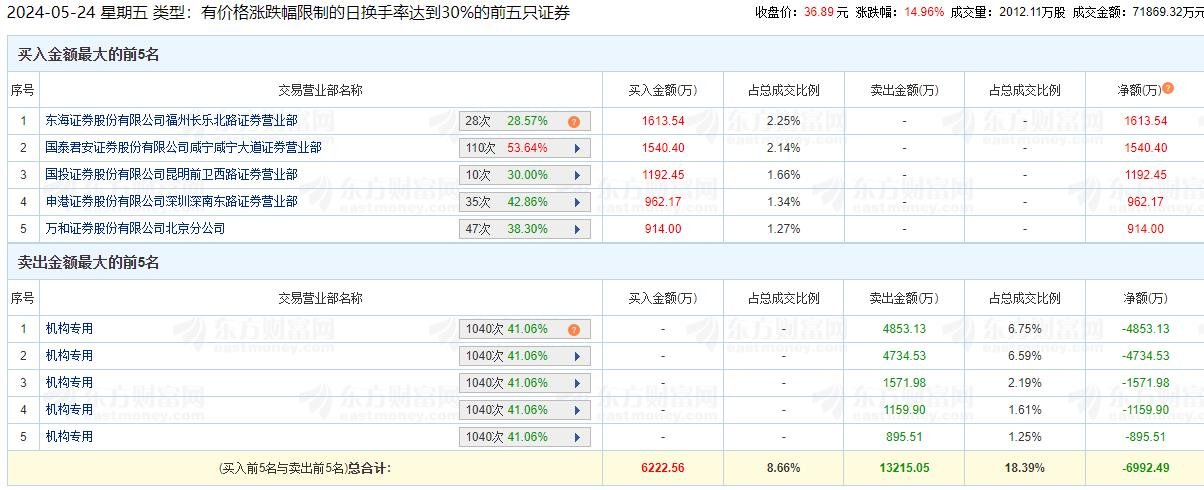Expand fifth 机构专用 row's 1040次 box
This screenshot has width=1204, height=490.
[524, 437]
